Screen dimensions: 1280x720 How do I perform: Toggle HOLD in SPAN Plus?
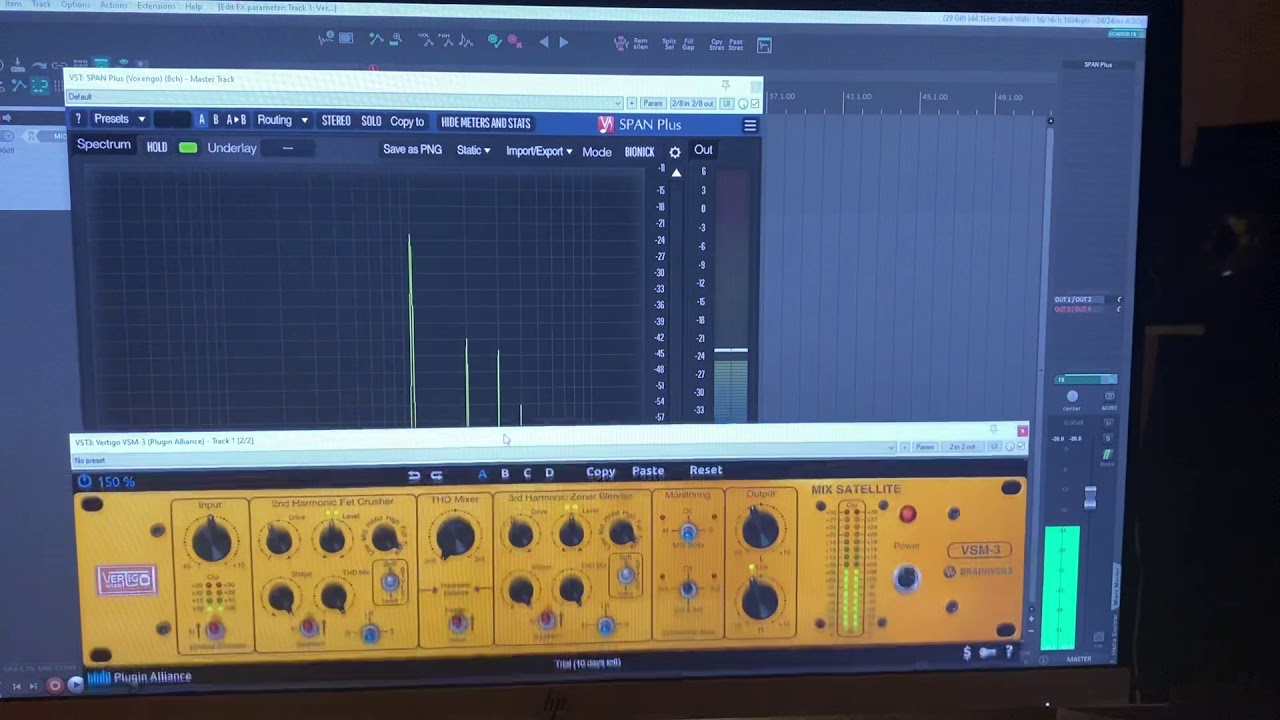point(157,148)
